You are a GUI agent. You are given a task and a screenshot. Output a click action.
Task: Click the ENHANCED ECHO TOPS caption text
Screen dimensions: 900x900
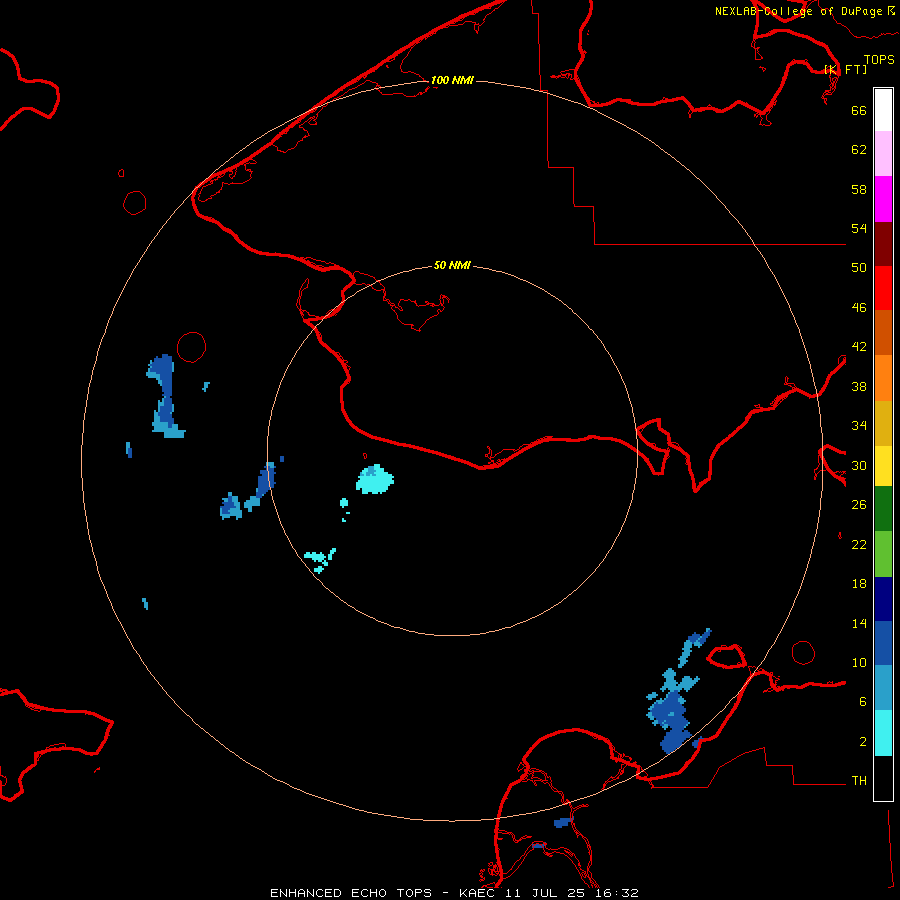(351, 893)
